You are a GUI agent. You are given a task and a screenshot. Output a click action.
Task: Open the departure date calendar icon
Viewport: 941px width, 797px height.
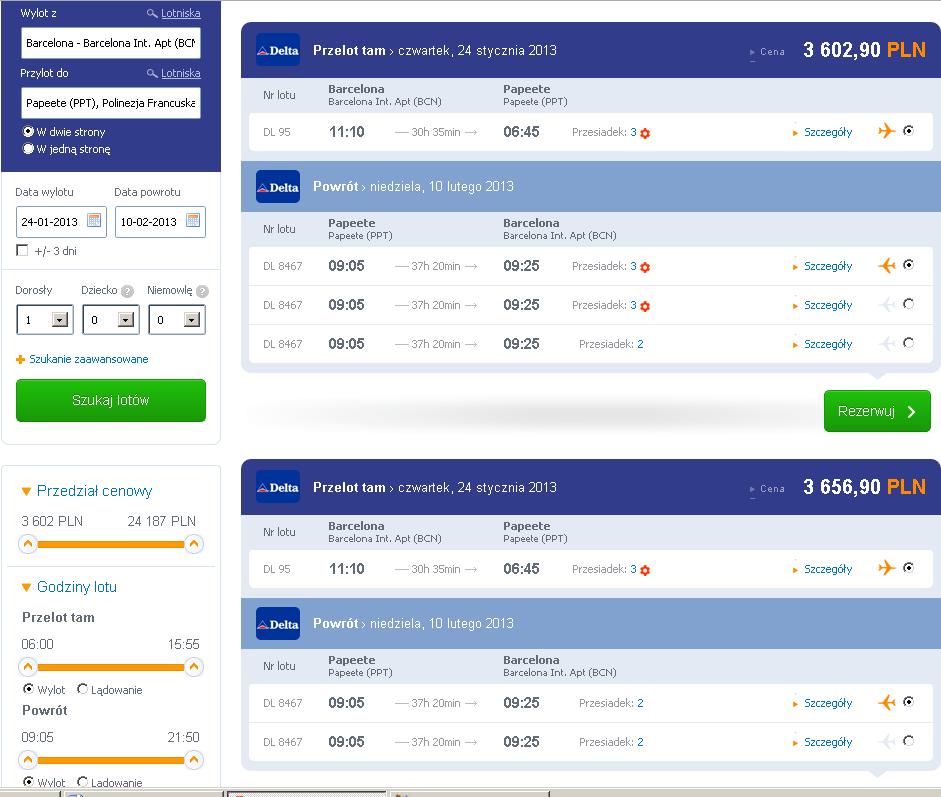94,220
